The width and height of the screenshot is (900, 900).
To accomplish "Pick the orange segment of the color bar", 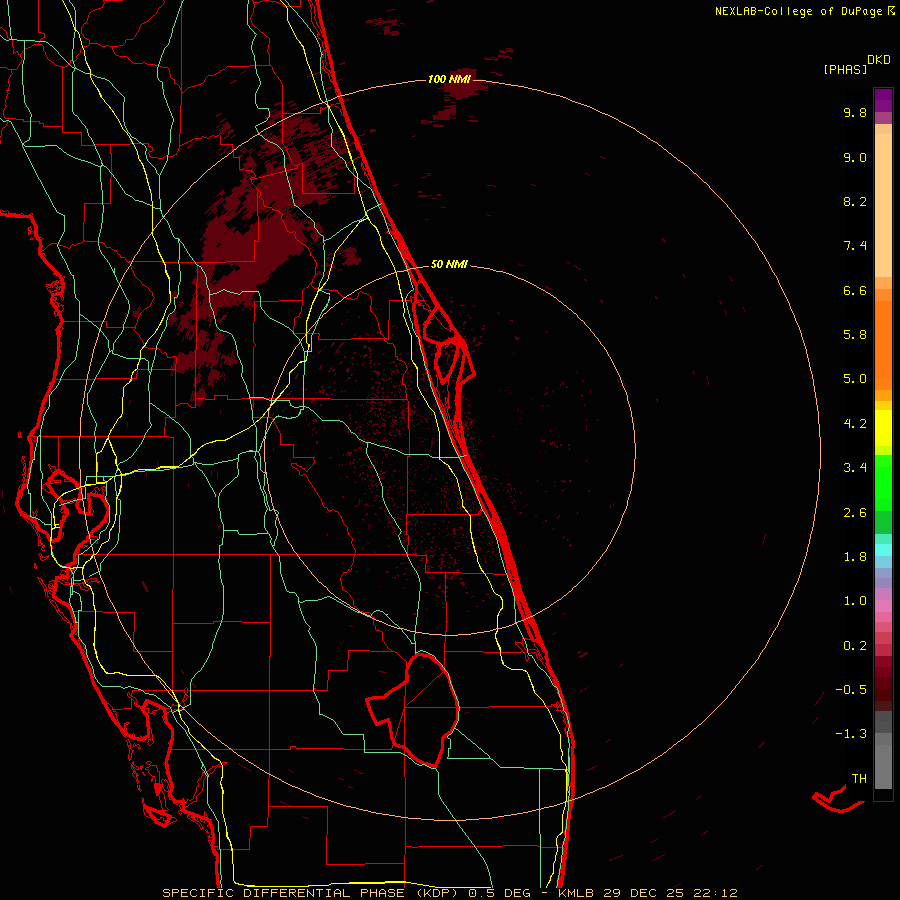I will pyautogui.click(x=883, y=346).
